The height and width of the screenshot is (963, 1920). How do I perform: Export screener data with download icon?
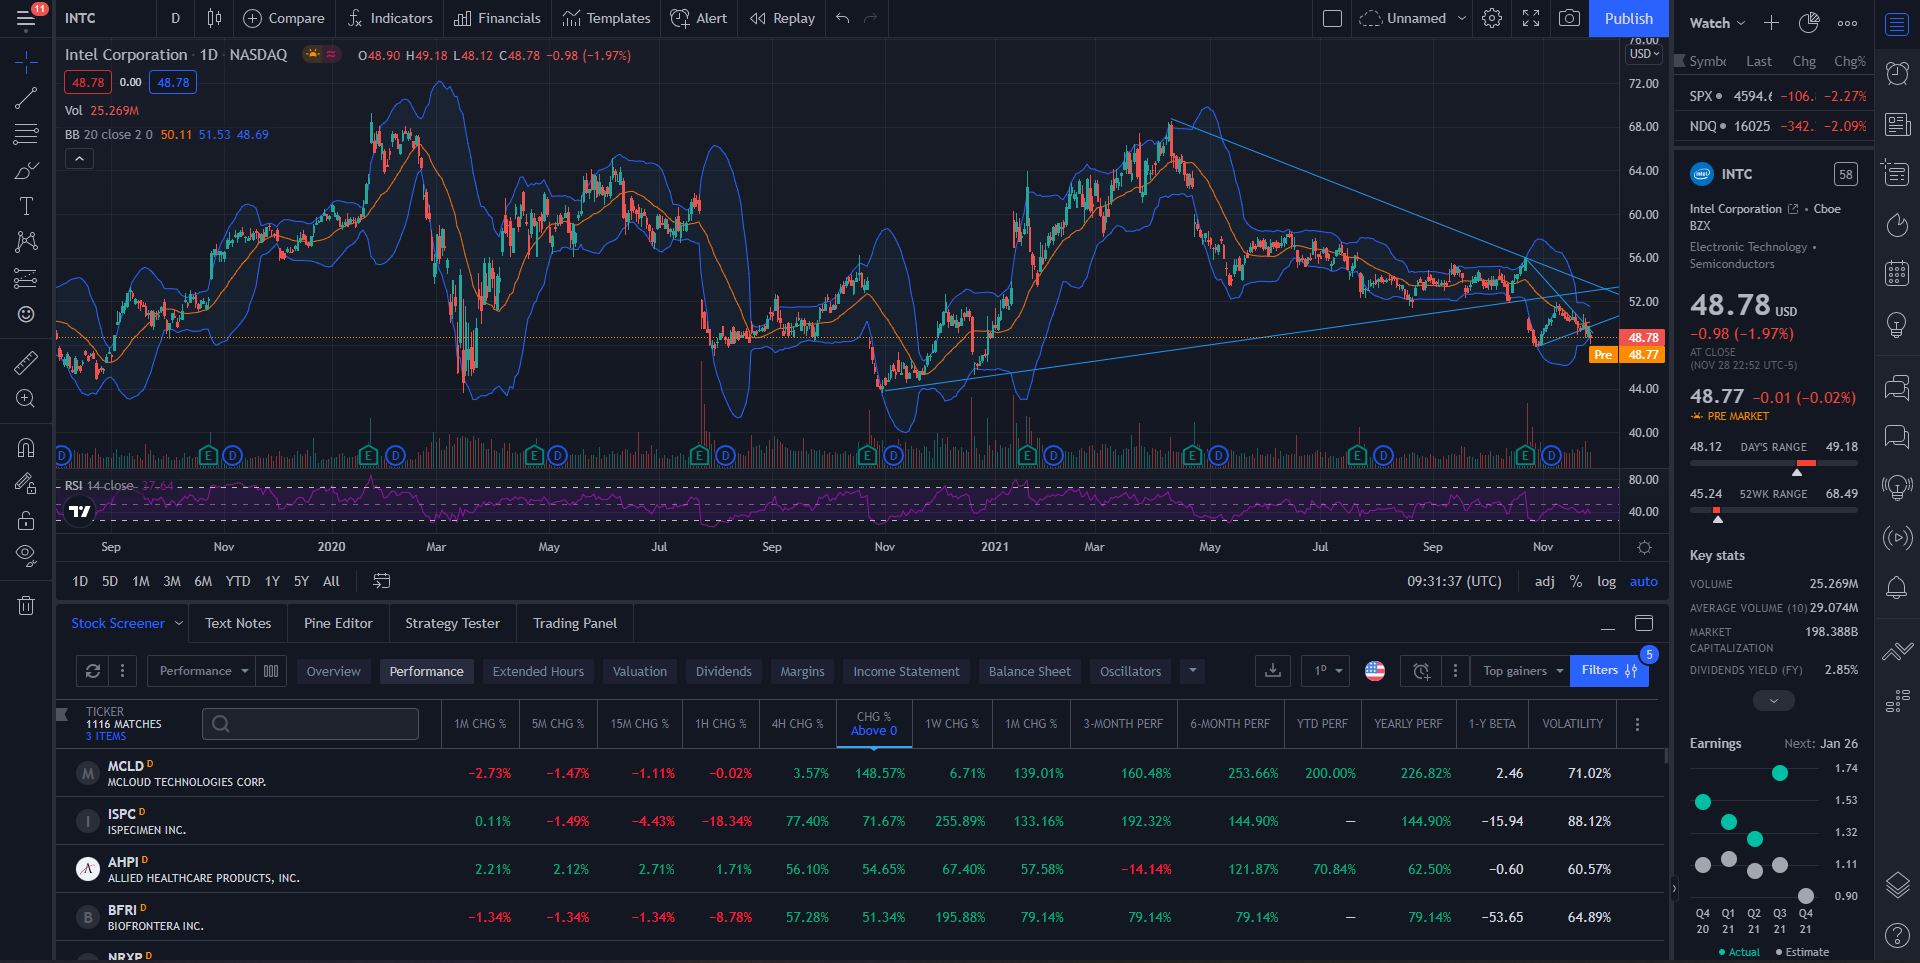[x=1273, y=671]
